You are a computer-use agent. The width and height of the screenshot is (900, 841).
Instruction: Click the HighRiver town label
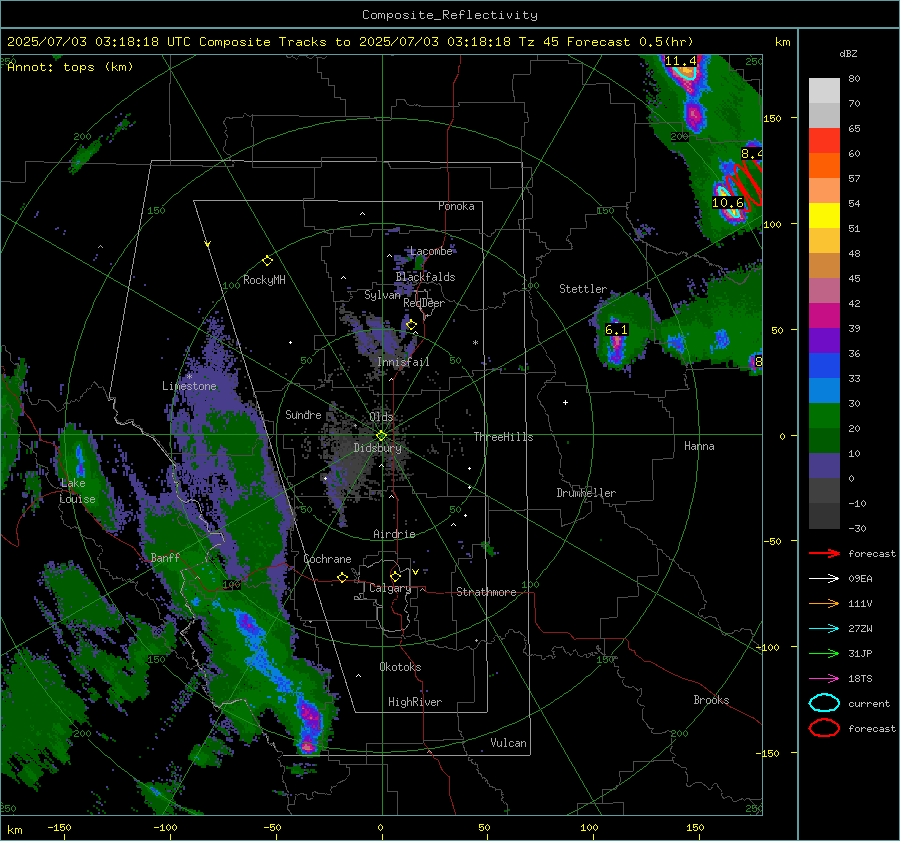415,702
